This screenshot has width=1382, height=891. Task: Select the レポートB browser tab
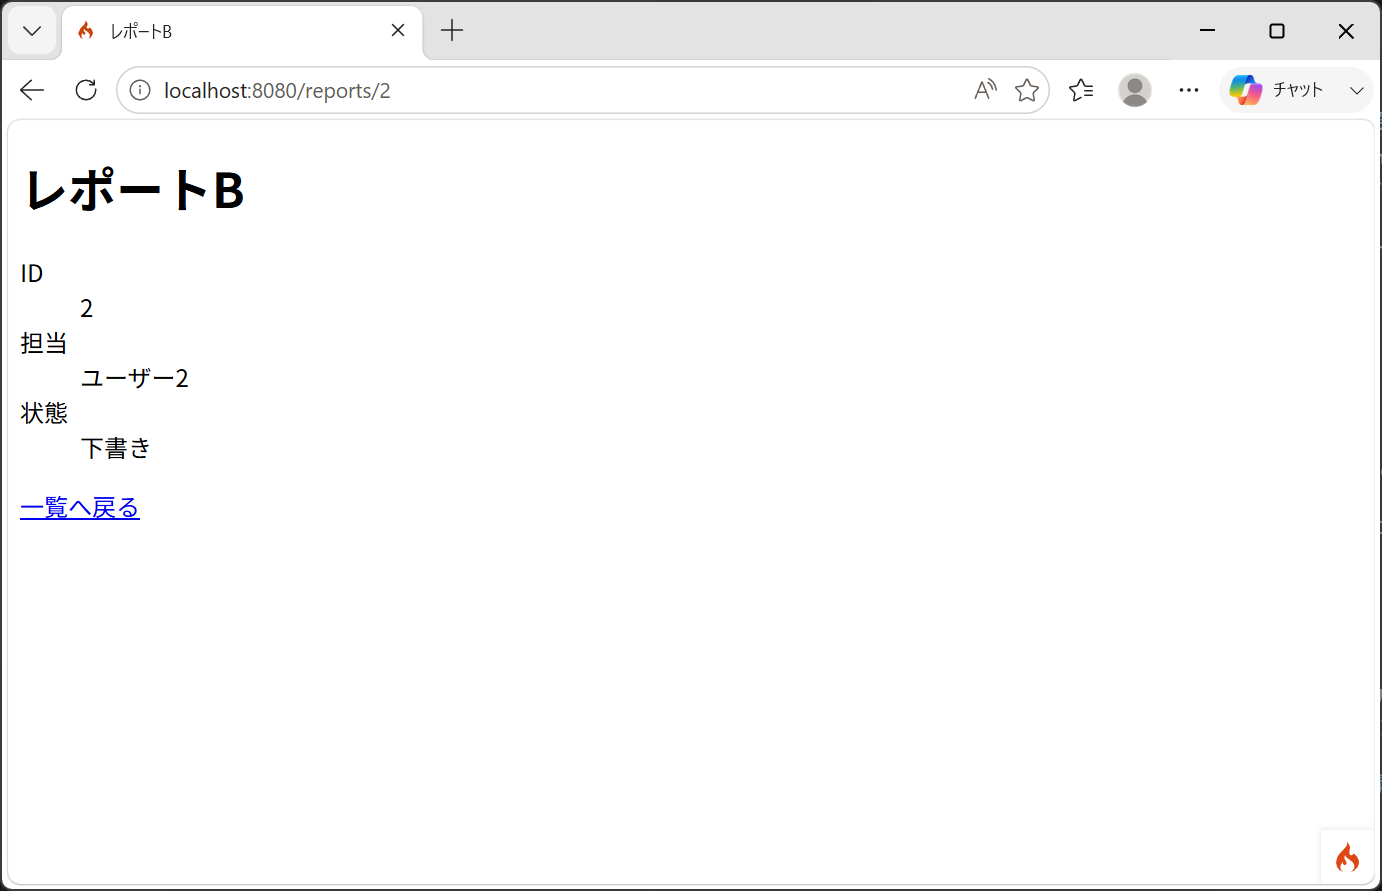tap(242, 31)
